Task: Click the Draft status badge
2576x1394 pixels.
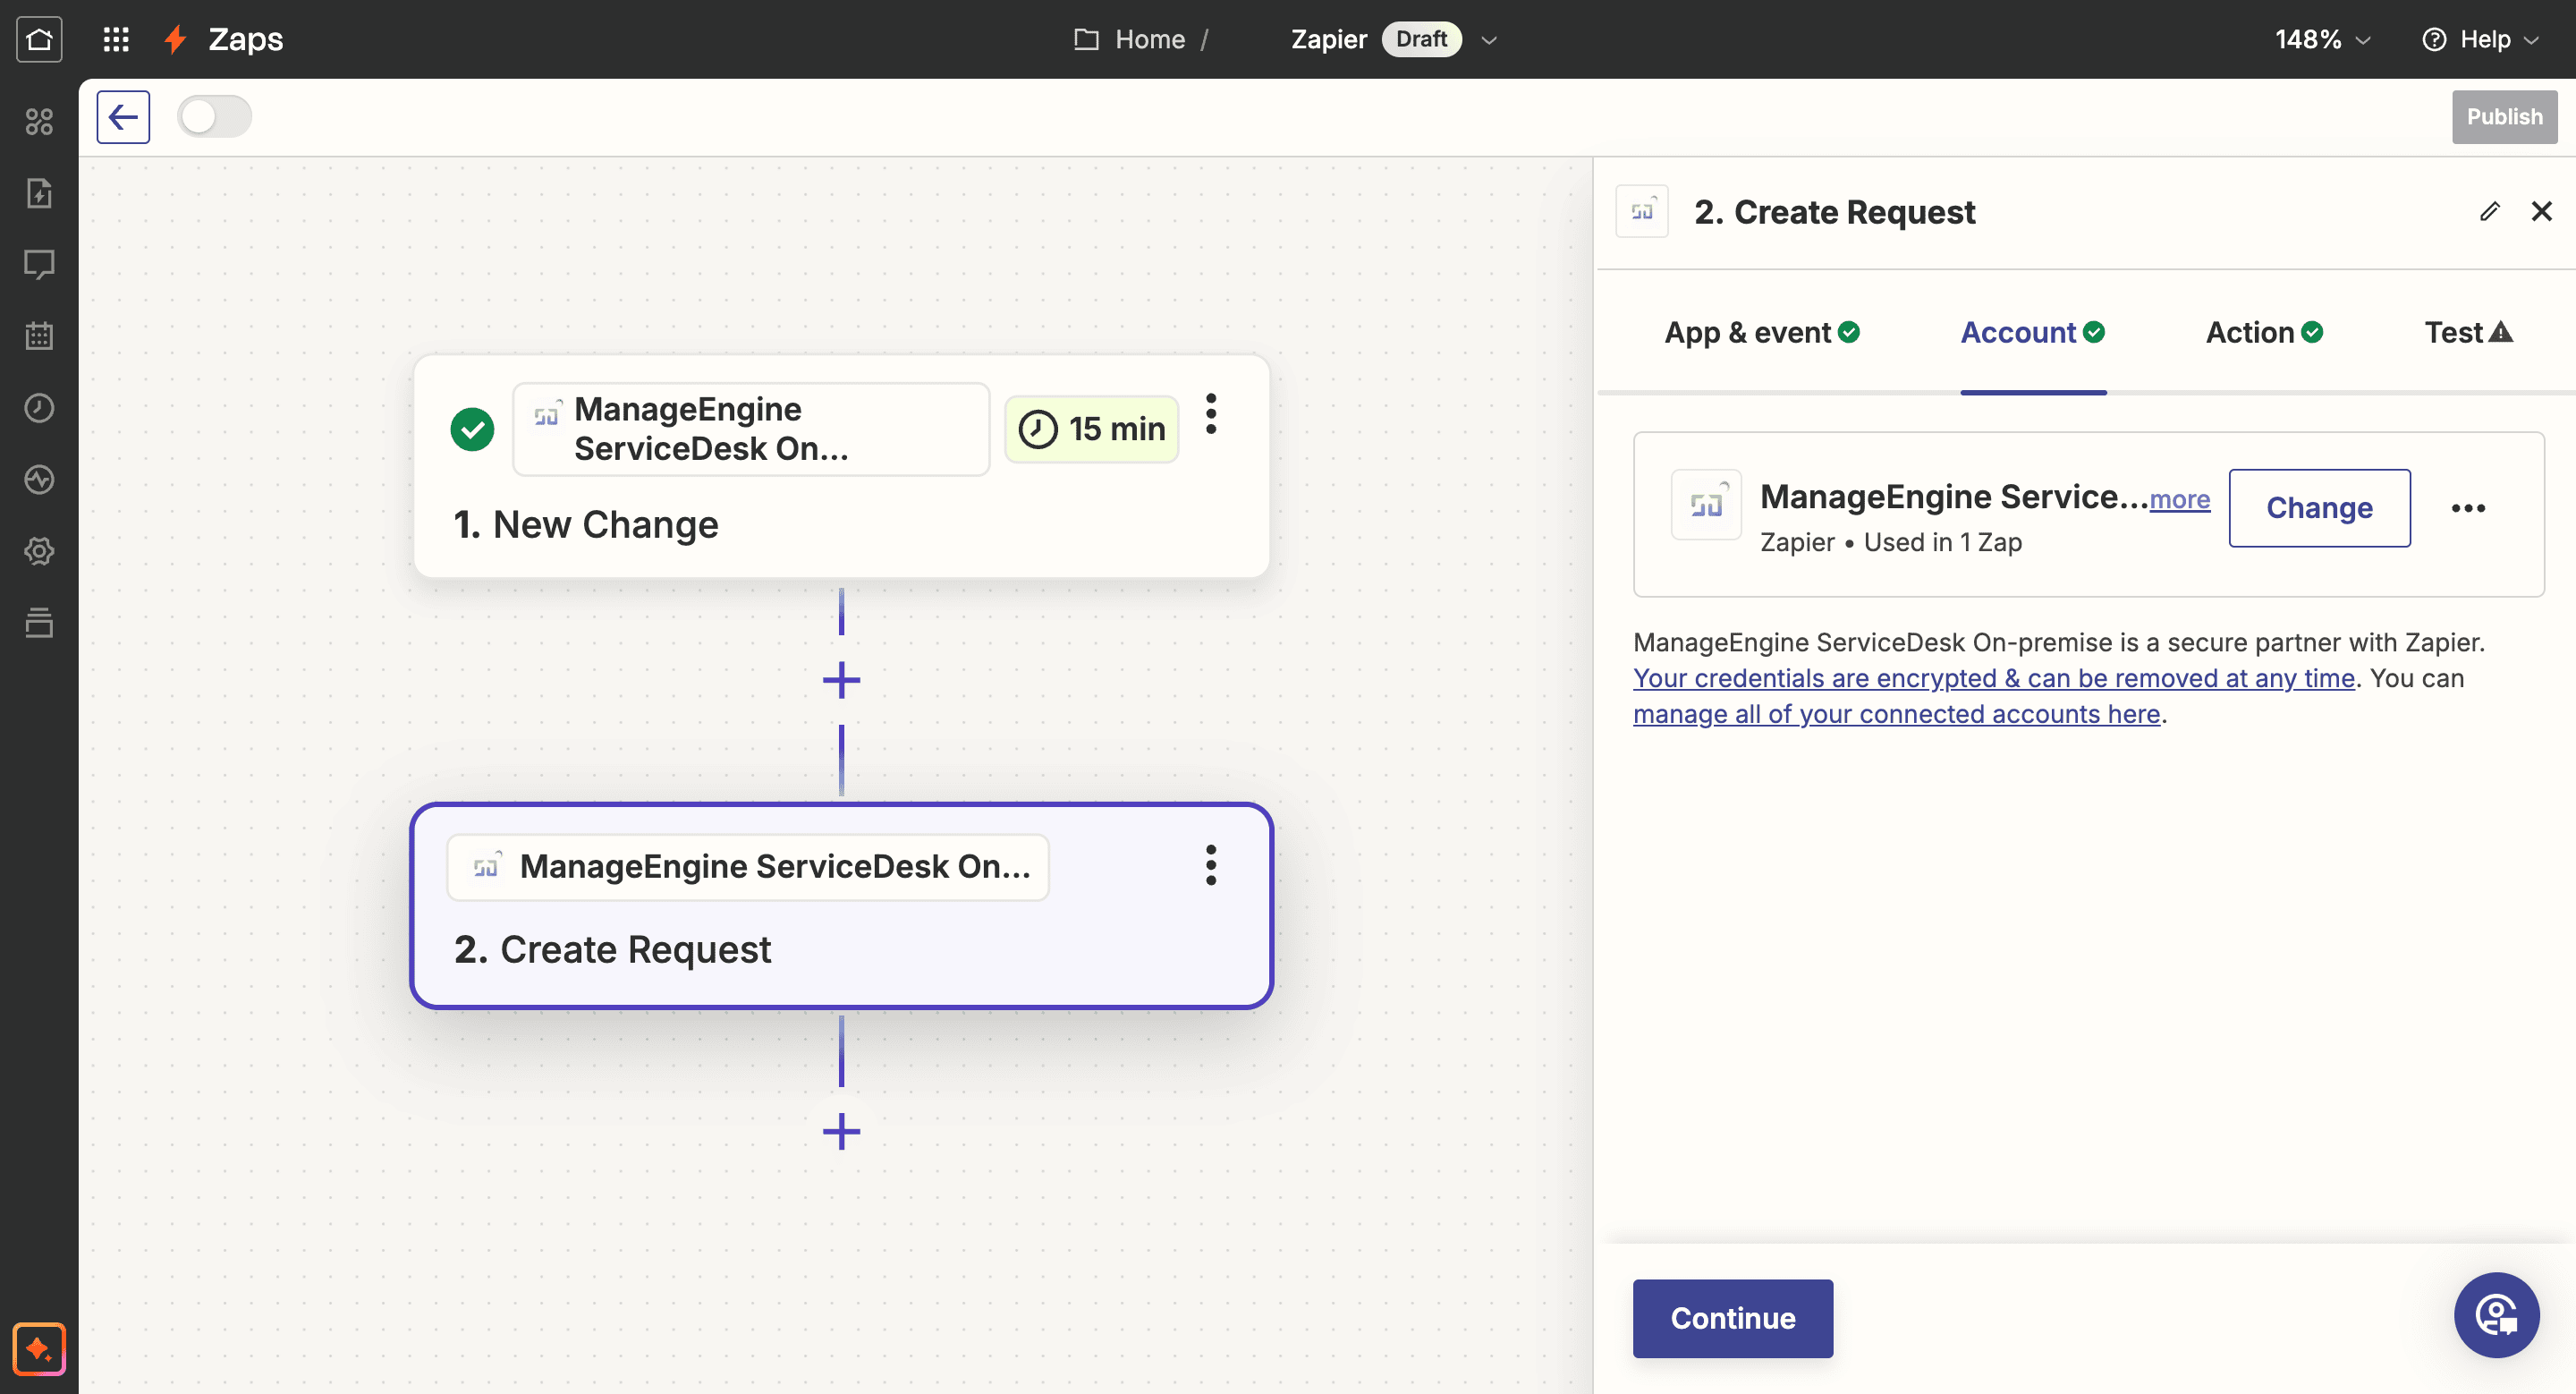Action: (1421, 39)
